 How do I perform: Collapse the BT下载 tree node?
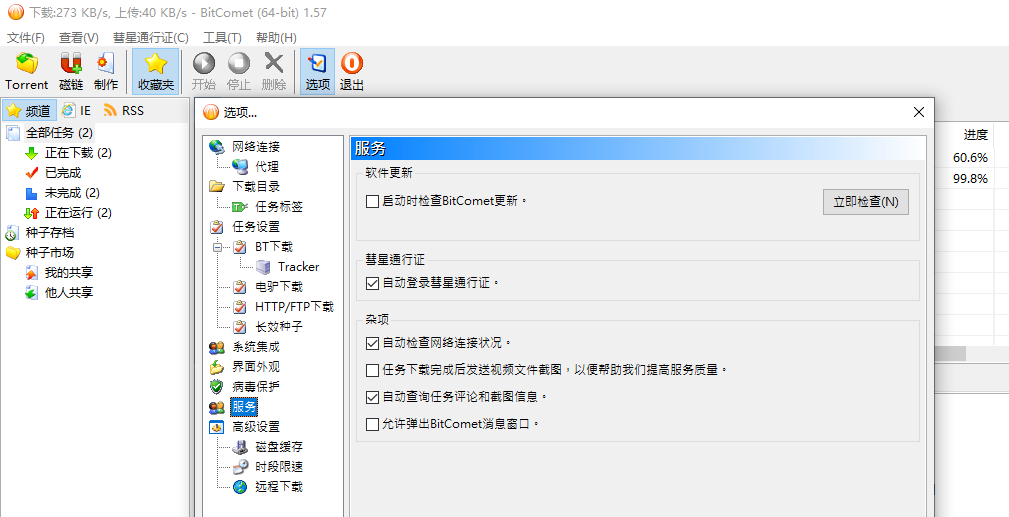pyautogui.click(x=216, y=247)
